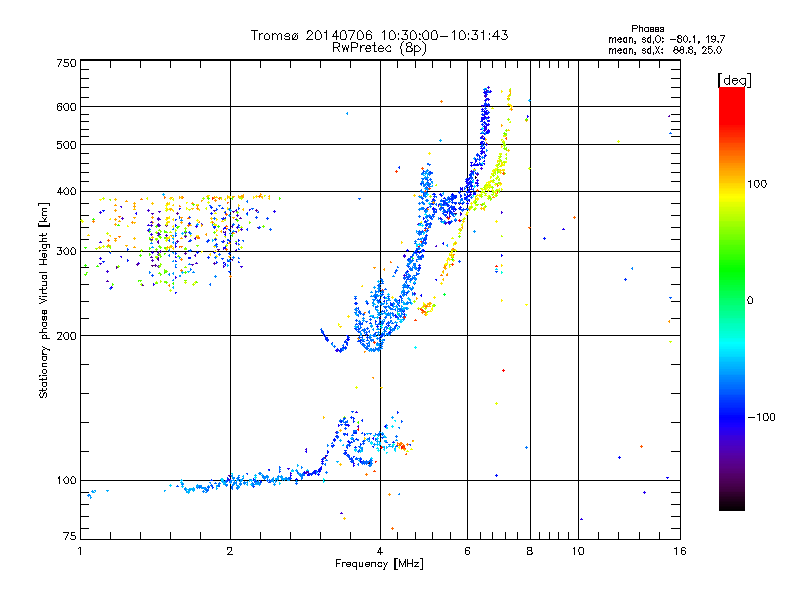The width and height of the screenshot is (800, 600).
Task: Click the y-axis '400' tick label
Action: pyautogui.click(x=67, y=192)
